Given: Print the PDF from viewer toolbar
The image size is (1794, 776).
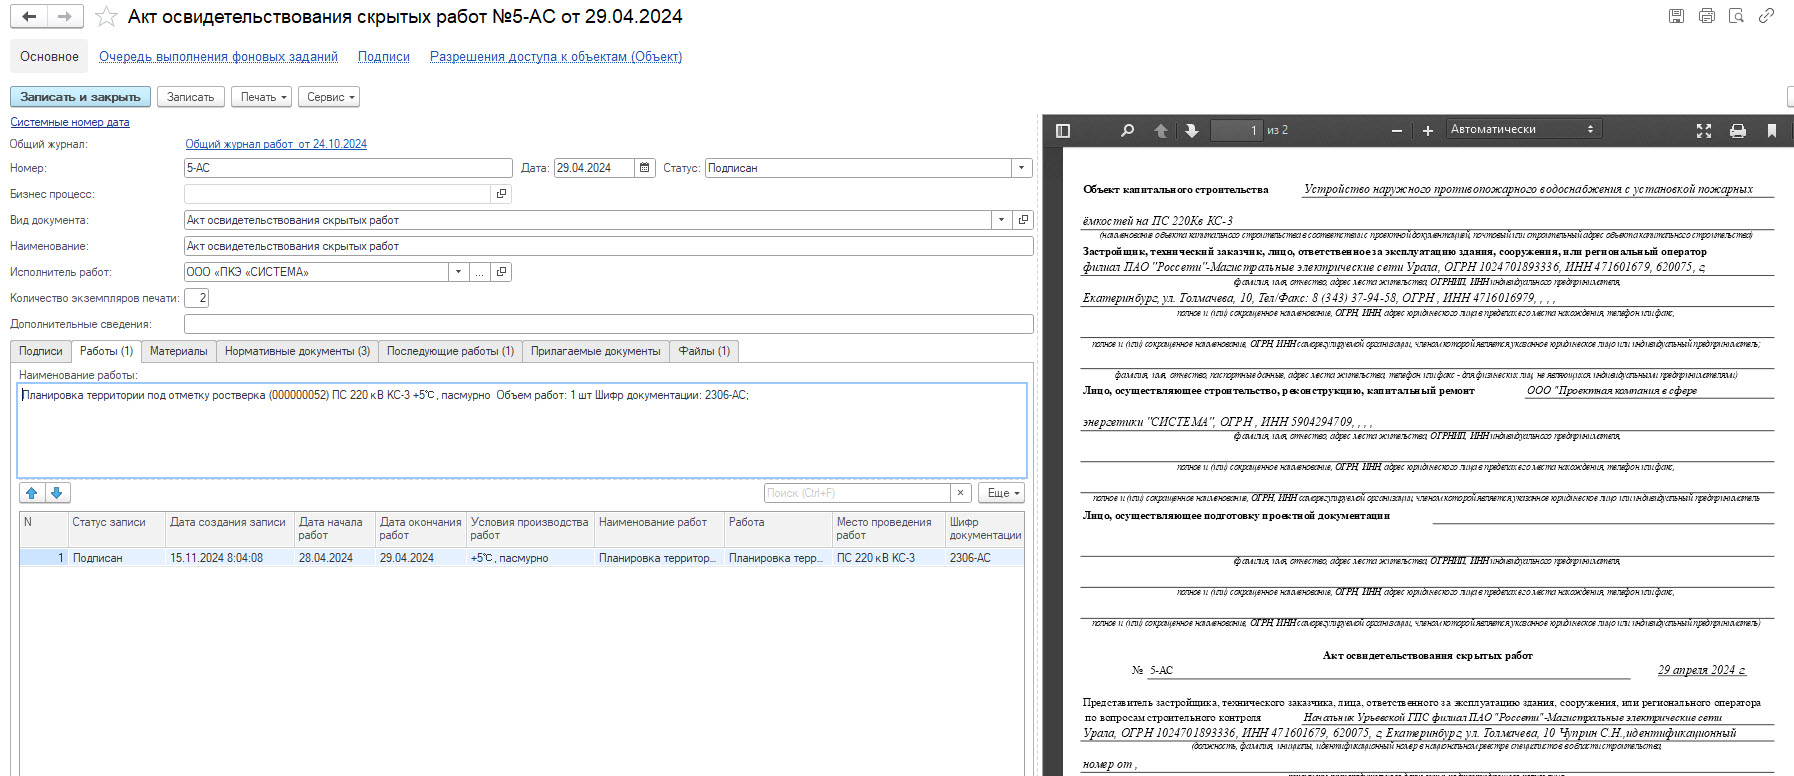Looking at the screenshot, I should tap(1738, 130).
